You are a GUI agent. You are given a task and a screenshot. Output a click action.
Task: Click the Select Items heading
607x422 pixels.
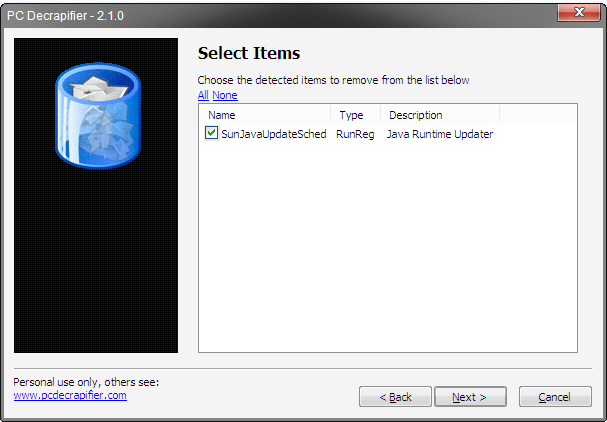point(249,53)
